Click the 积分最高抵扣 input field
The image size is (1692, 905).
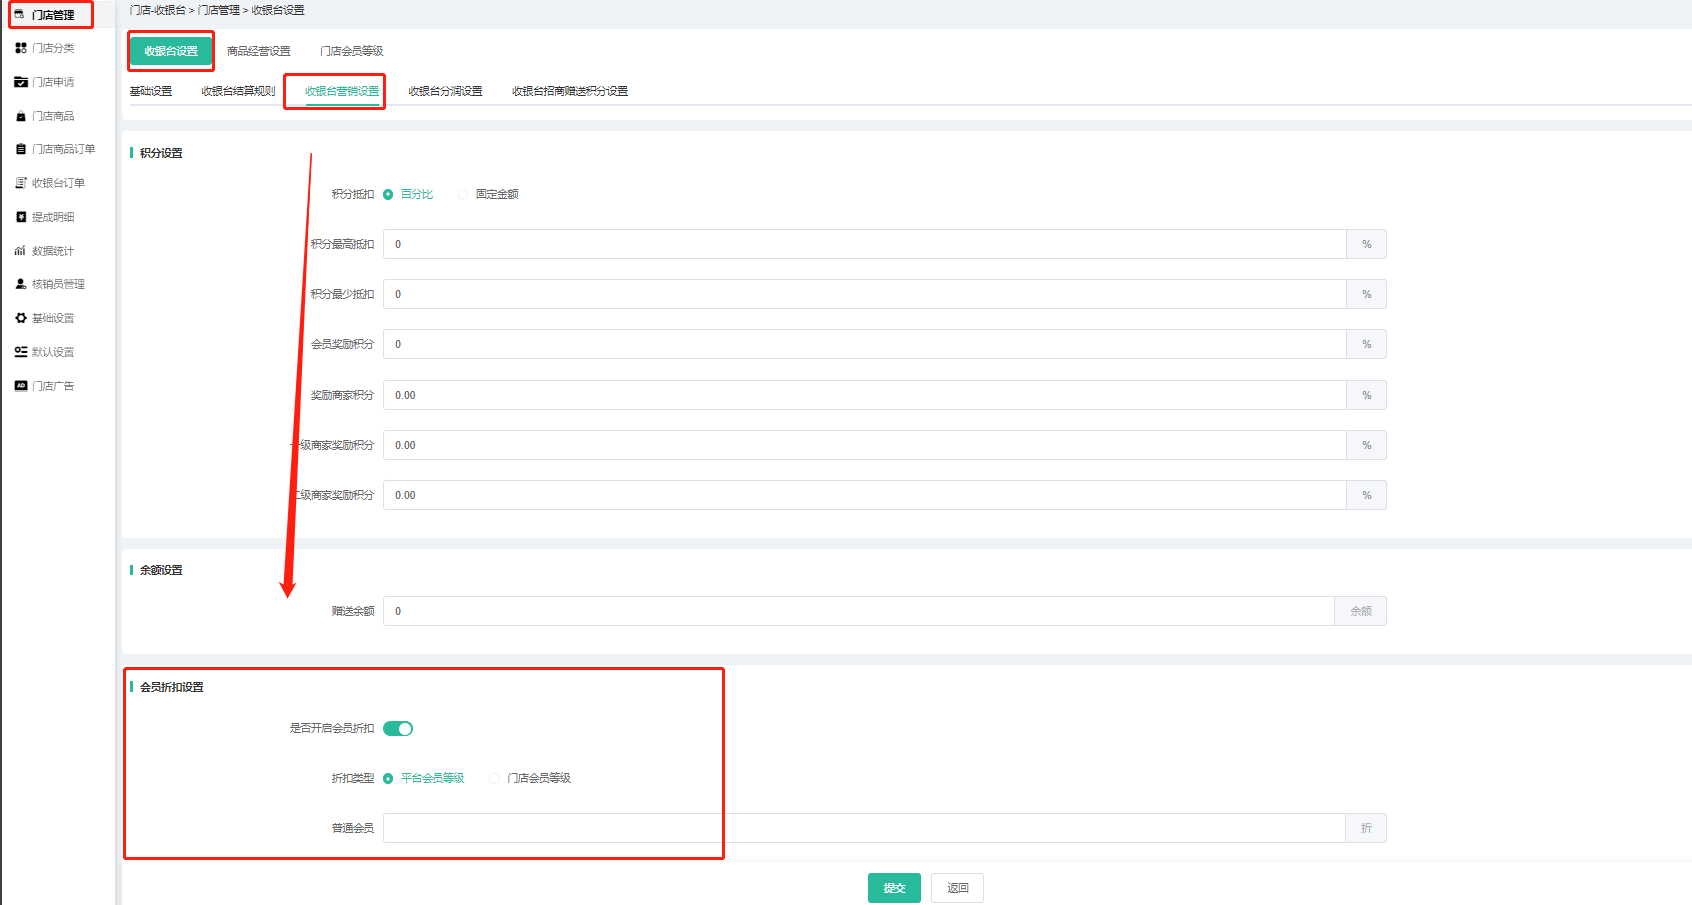864,244
